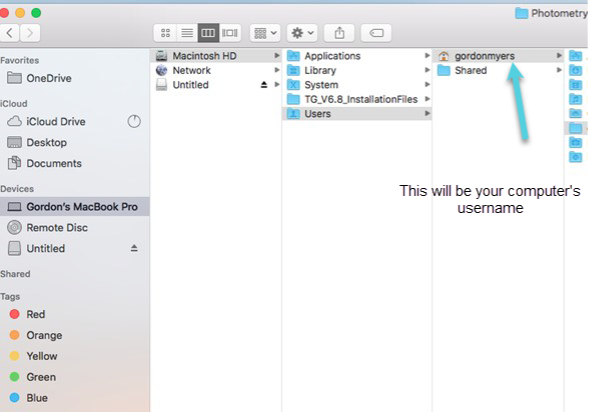Select the Red tag

[35, 314]
